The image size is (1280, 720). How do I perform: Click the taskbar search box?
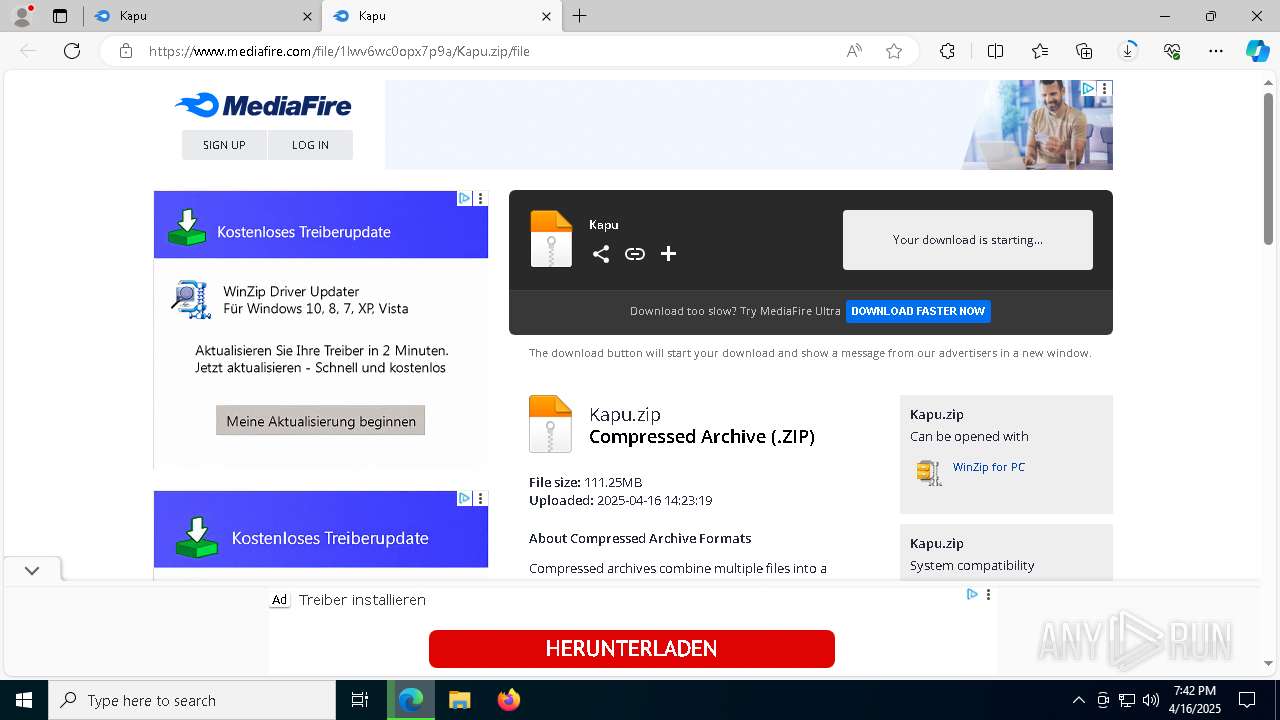click(x=192, y=700)
